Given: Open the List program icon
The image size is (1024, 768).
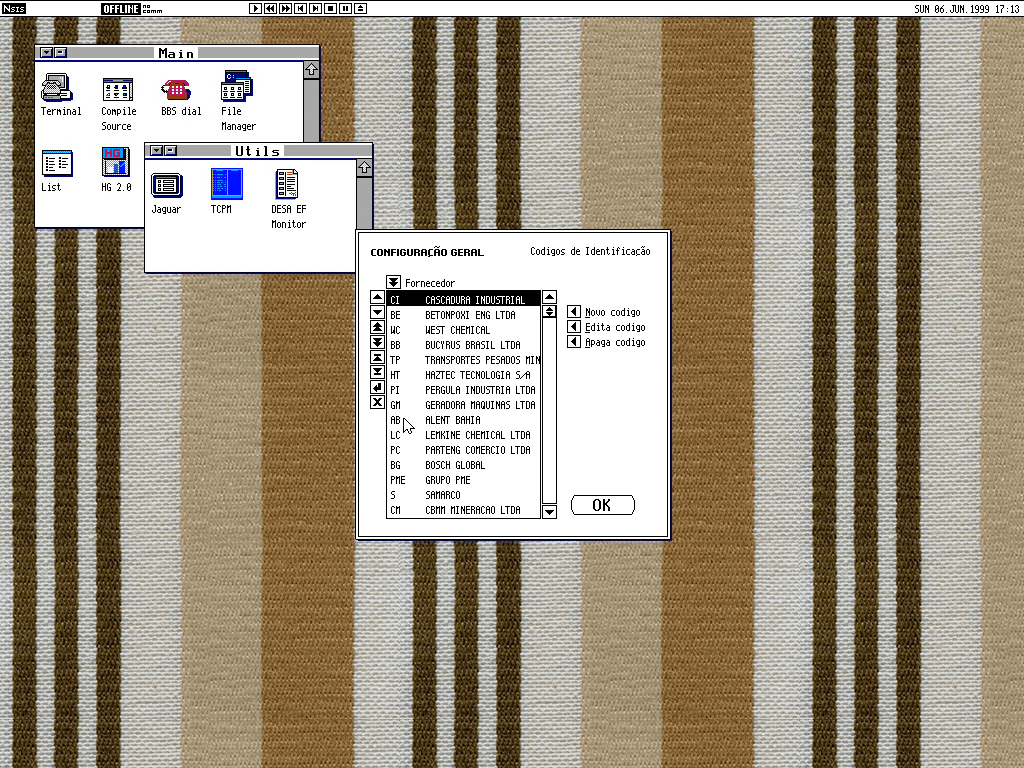Looking at the screenshot, I should [x=56, y=164].
